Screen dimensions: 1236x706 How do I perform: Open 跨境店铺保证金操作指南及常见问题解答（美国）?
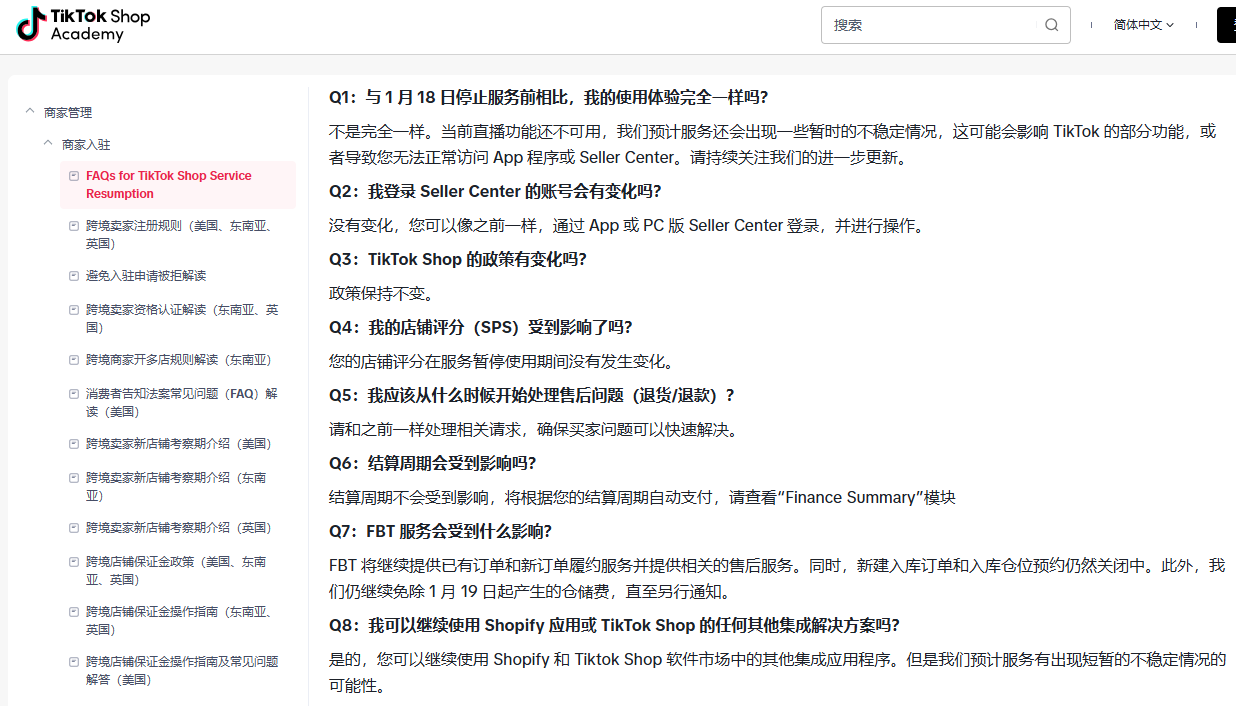(x=181, y=670)
